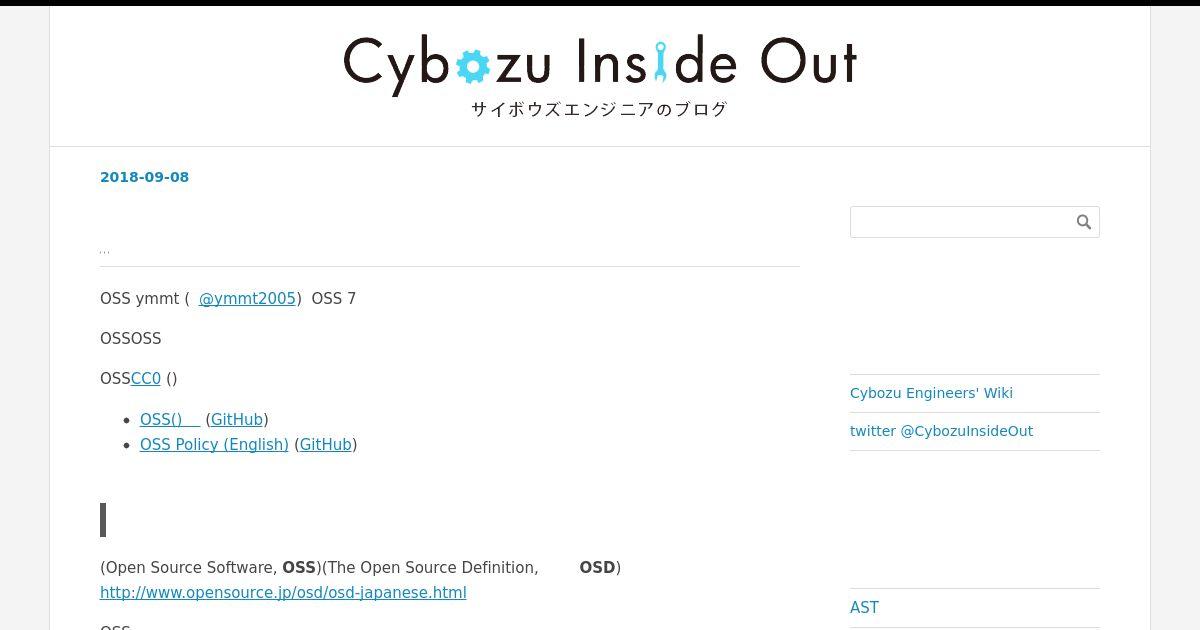Open twitter @CybozuInsideOut sidebar link
This screenshot has height=630, width=1200.
941,431
